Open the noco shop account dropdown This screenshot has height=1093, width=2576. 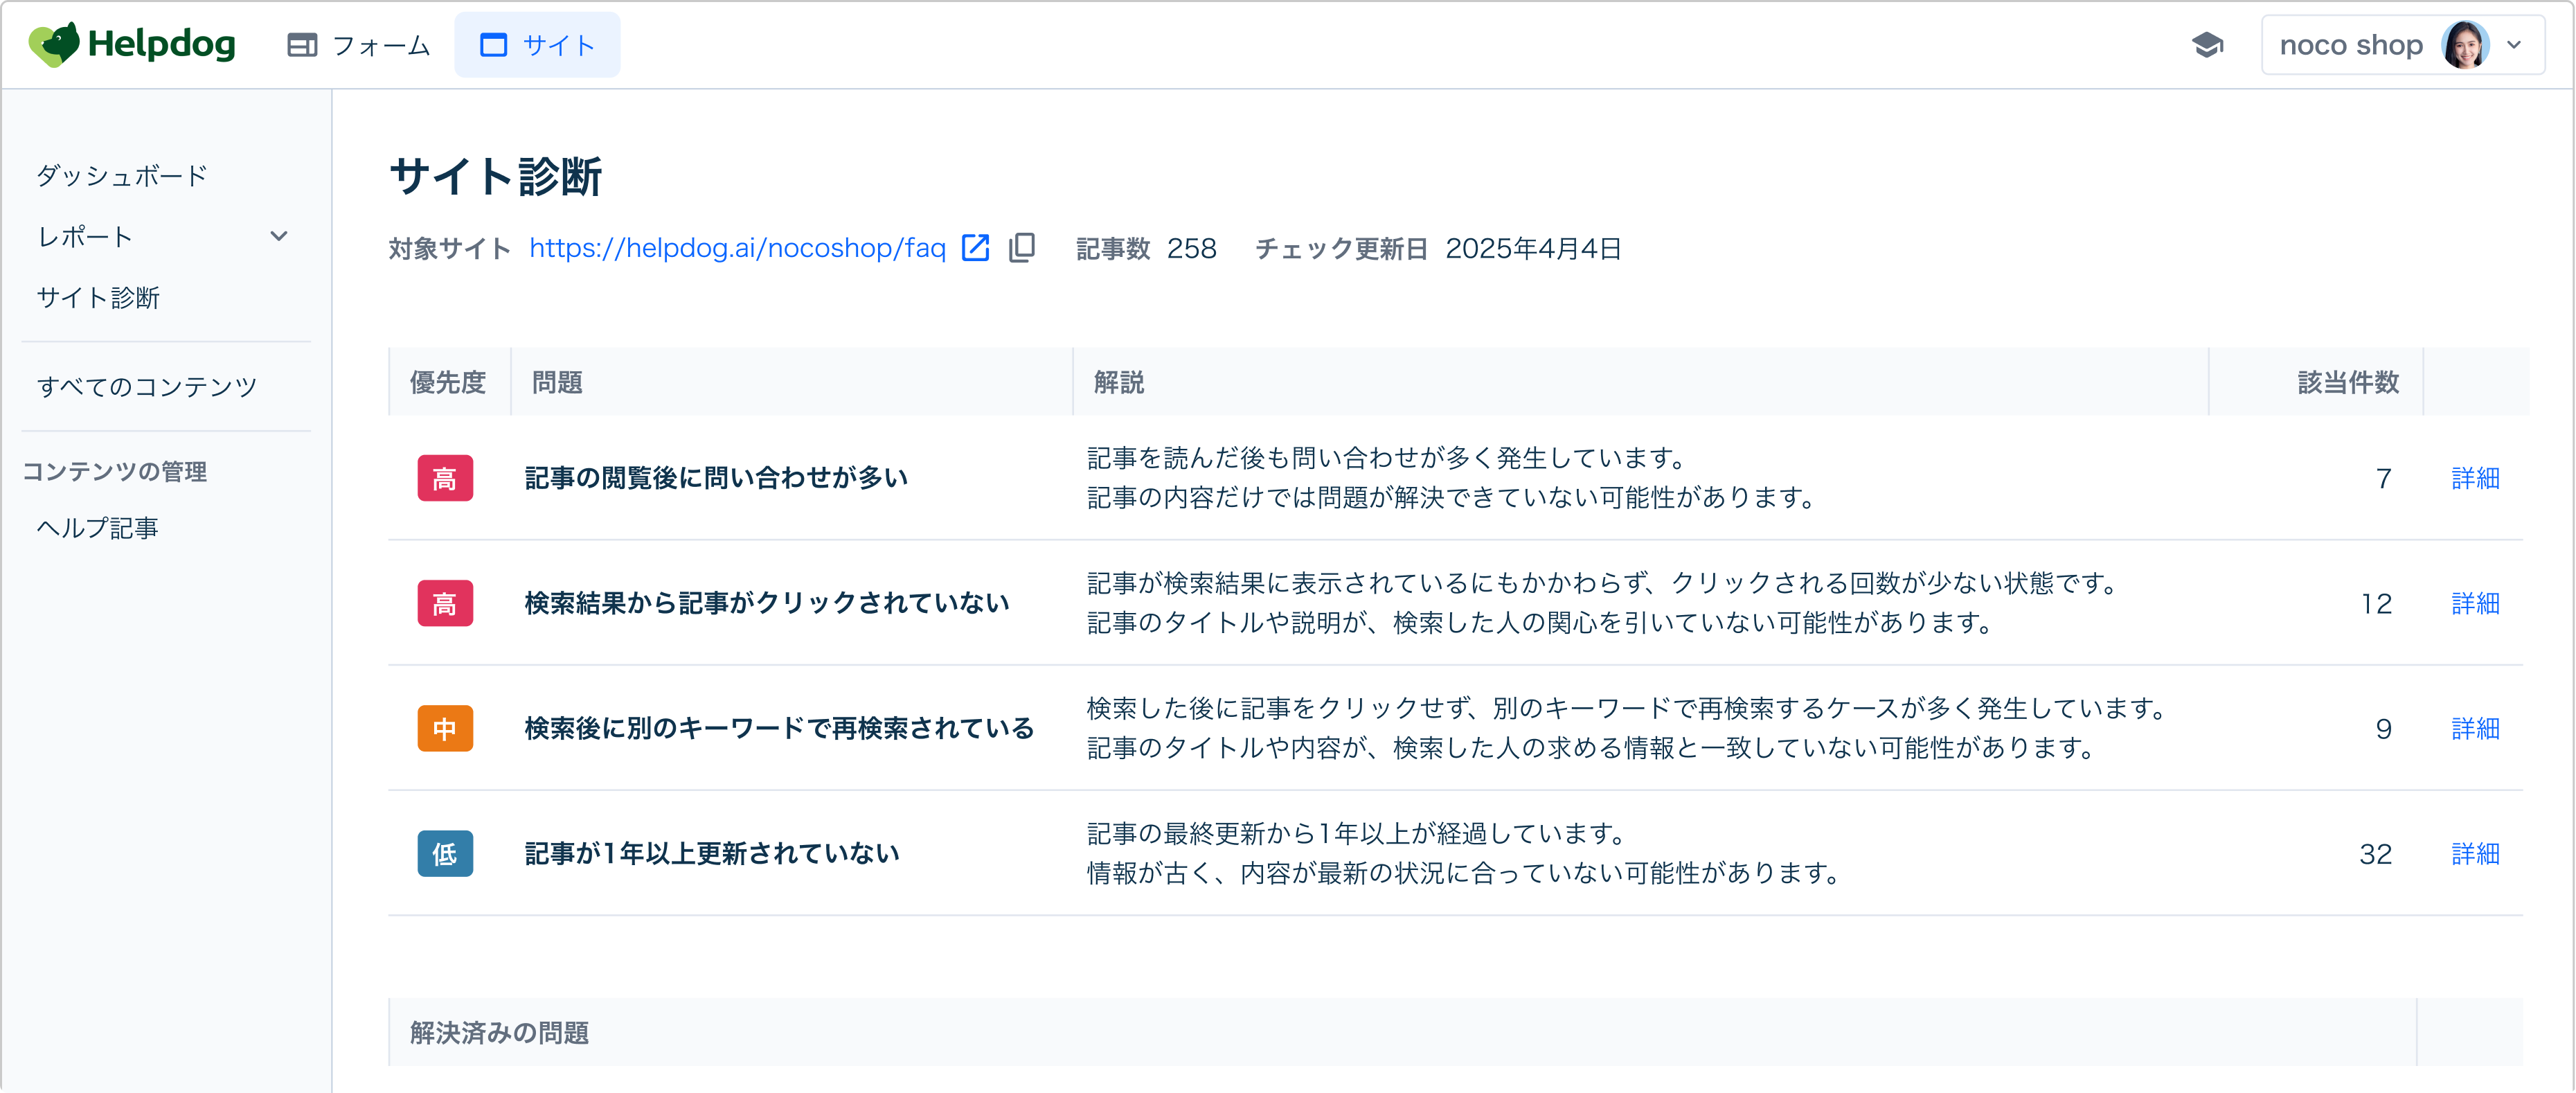point(2514,45)
